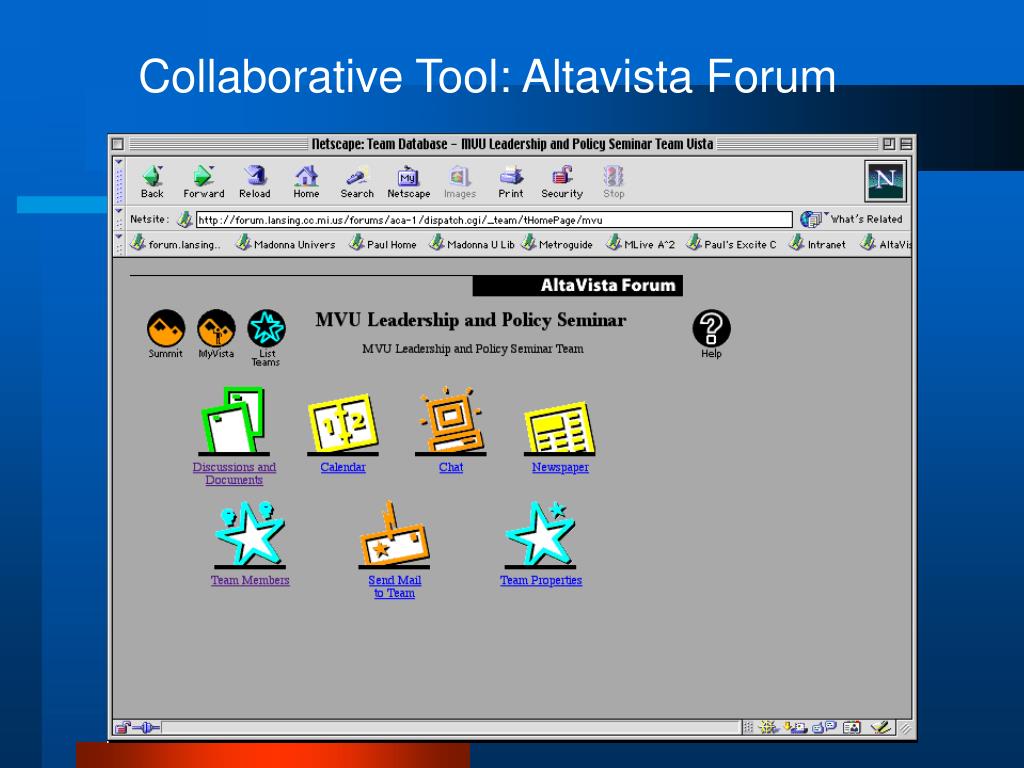Print the current page
This screenshot has width=1024, height=768.
[x=511, y=182]
